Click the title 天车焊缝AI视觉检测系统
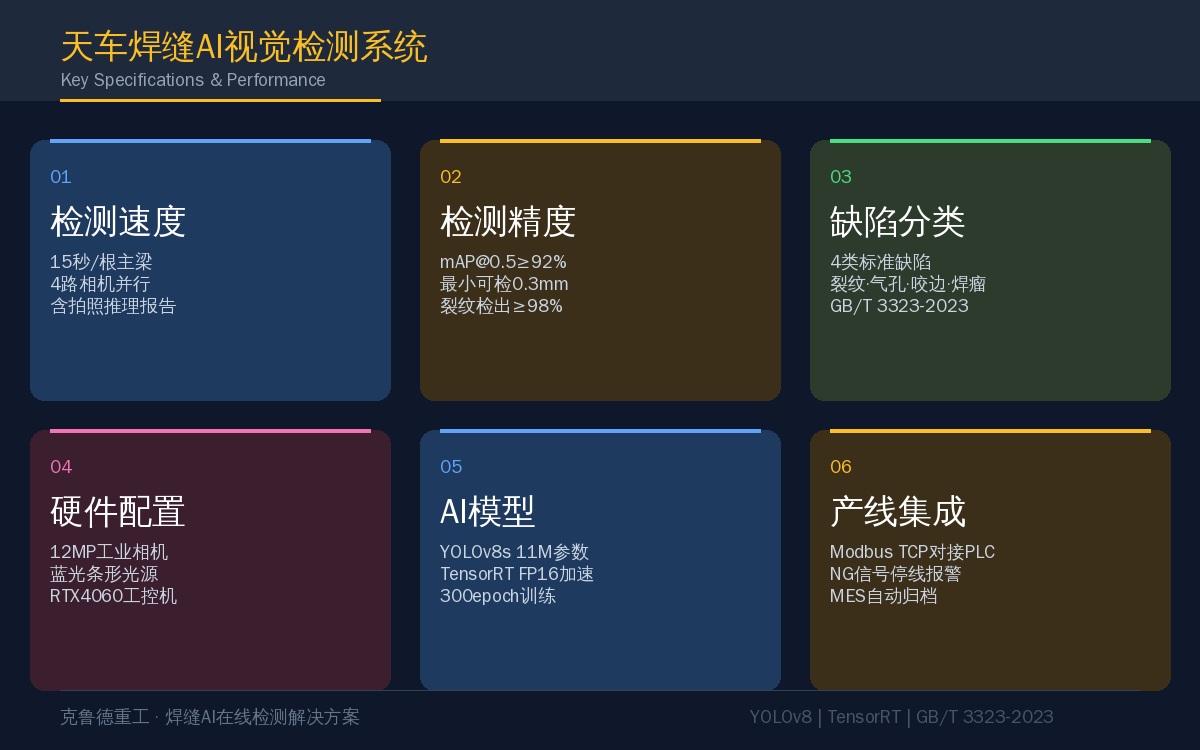 pyautogui.click(x=244, y=47)
